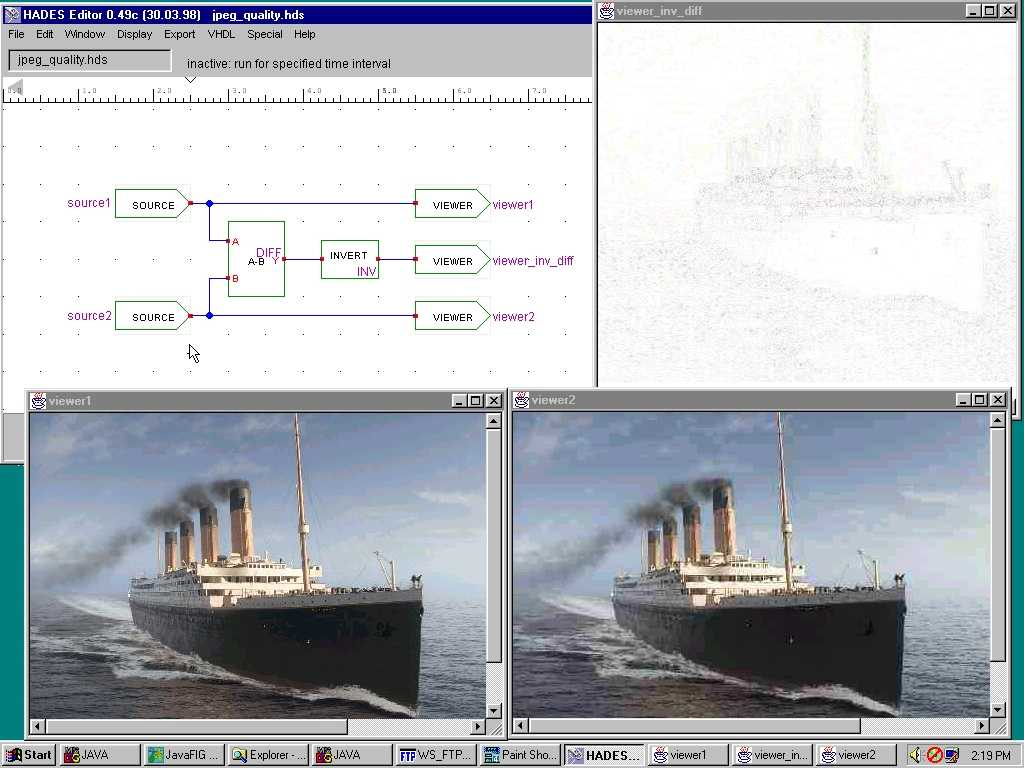The width and height of the screenshot is (1024, 768).
Task: Click the viewer1 VIEWER block
Action: 451,204
